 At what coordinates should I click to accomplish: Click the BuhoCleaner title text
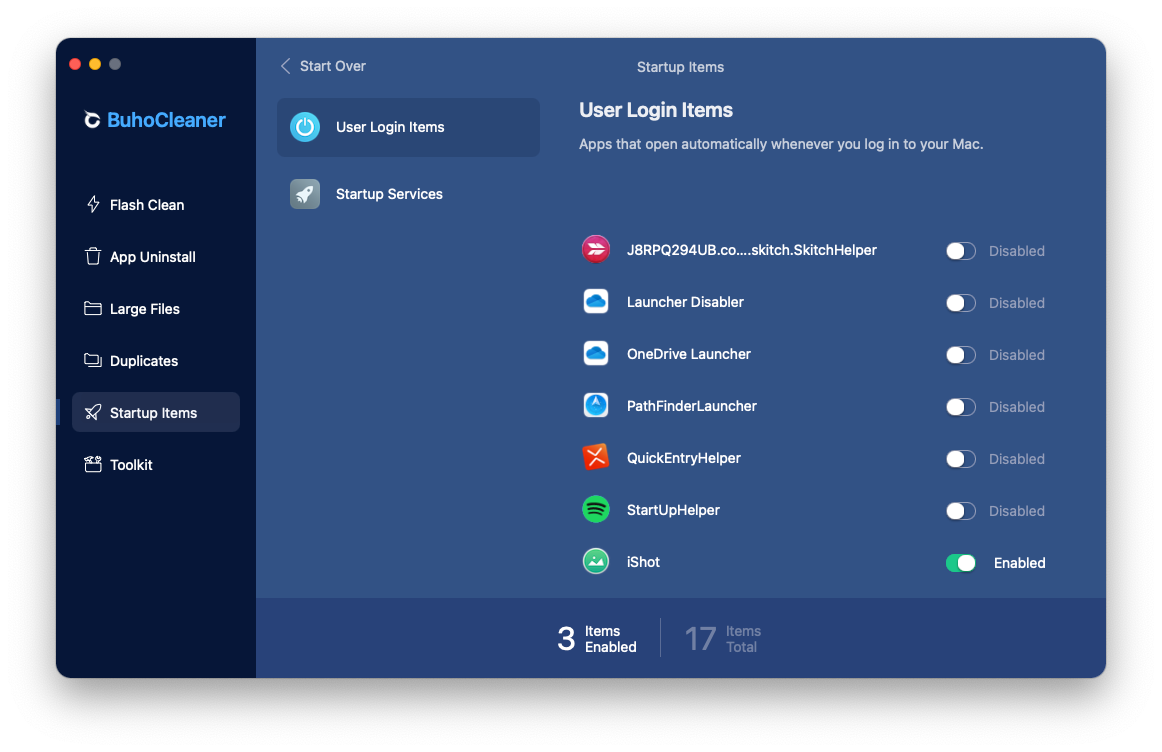click(x=166, y=120)
